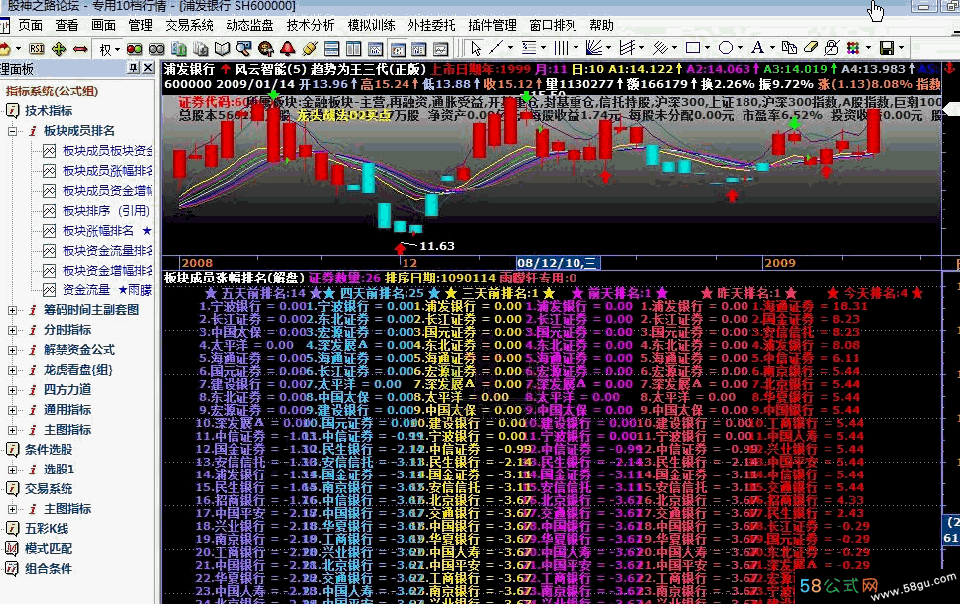This screenshot has width=960, height=604.
Task: Select 交易系统 category in side panel
Action: coord(48,489)
